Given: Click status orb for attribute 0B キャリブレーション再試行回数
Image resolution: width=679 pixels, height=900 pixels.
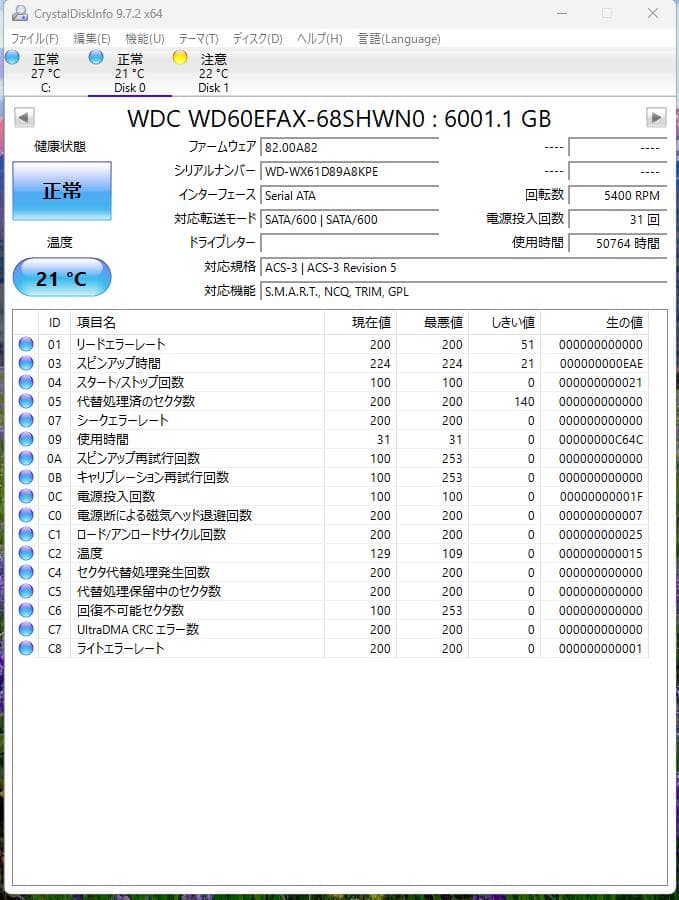Looking at the screenshot, I should [26, 476].
